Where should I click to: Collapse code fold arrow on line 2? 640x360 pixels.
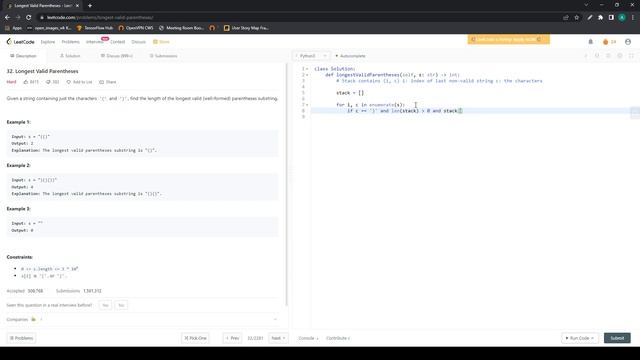coord(307,75)
